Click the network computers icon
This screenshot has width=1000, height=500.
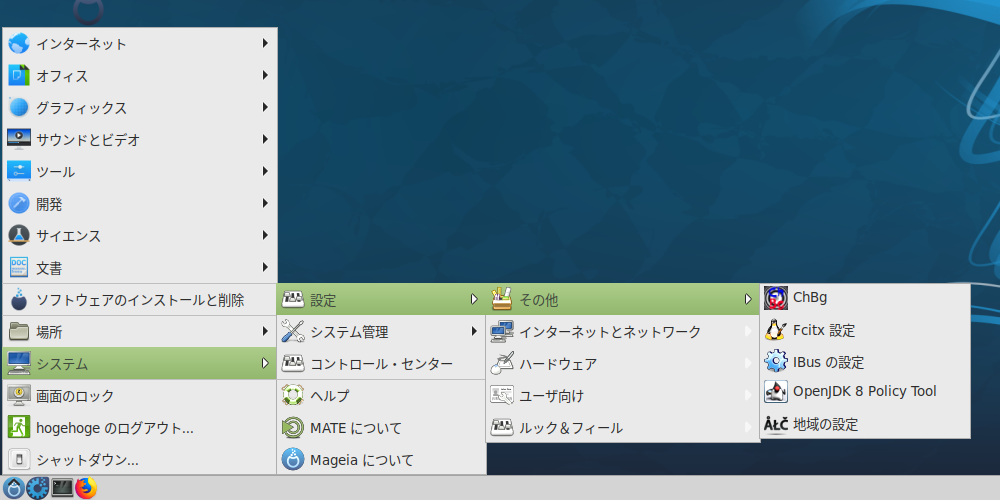point(502,332)
